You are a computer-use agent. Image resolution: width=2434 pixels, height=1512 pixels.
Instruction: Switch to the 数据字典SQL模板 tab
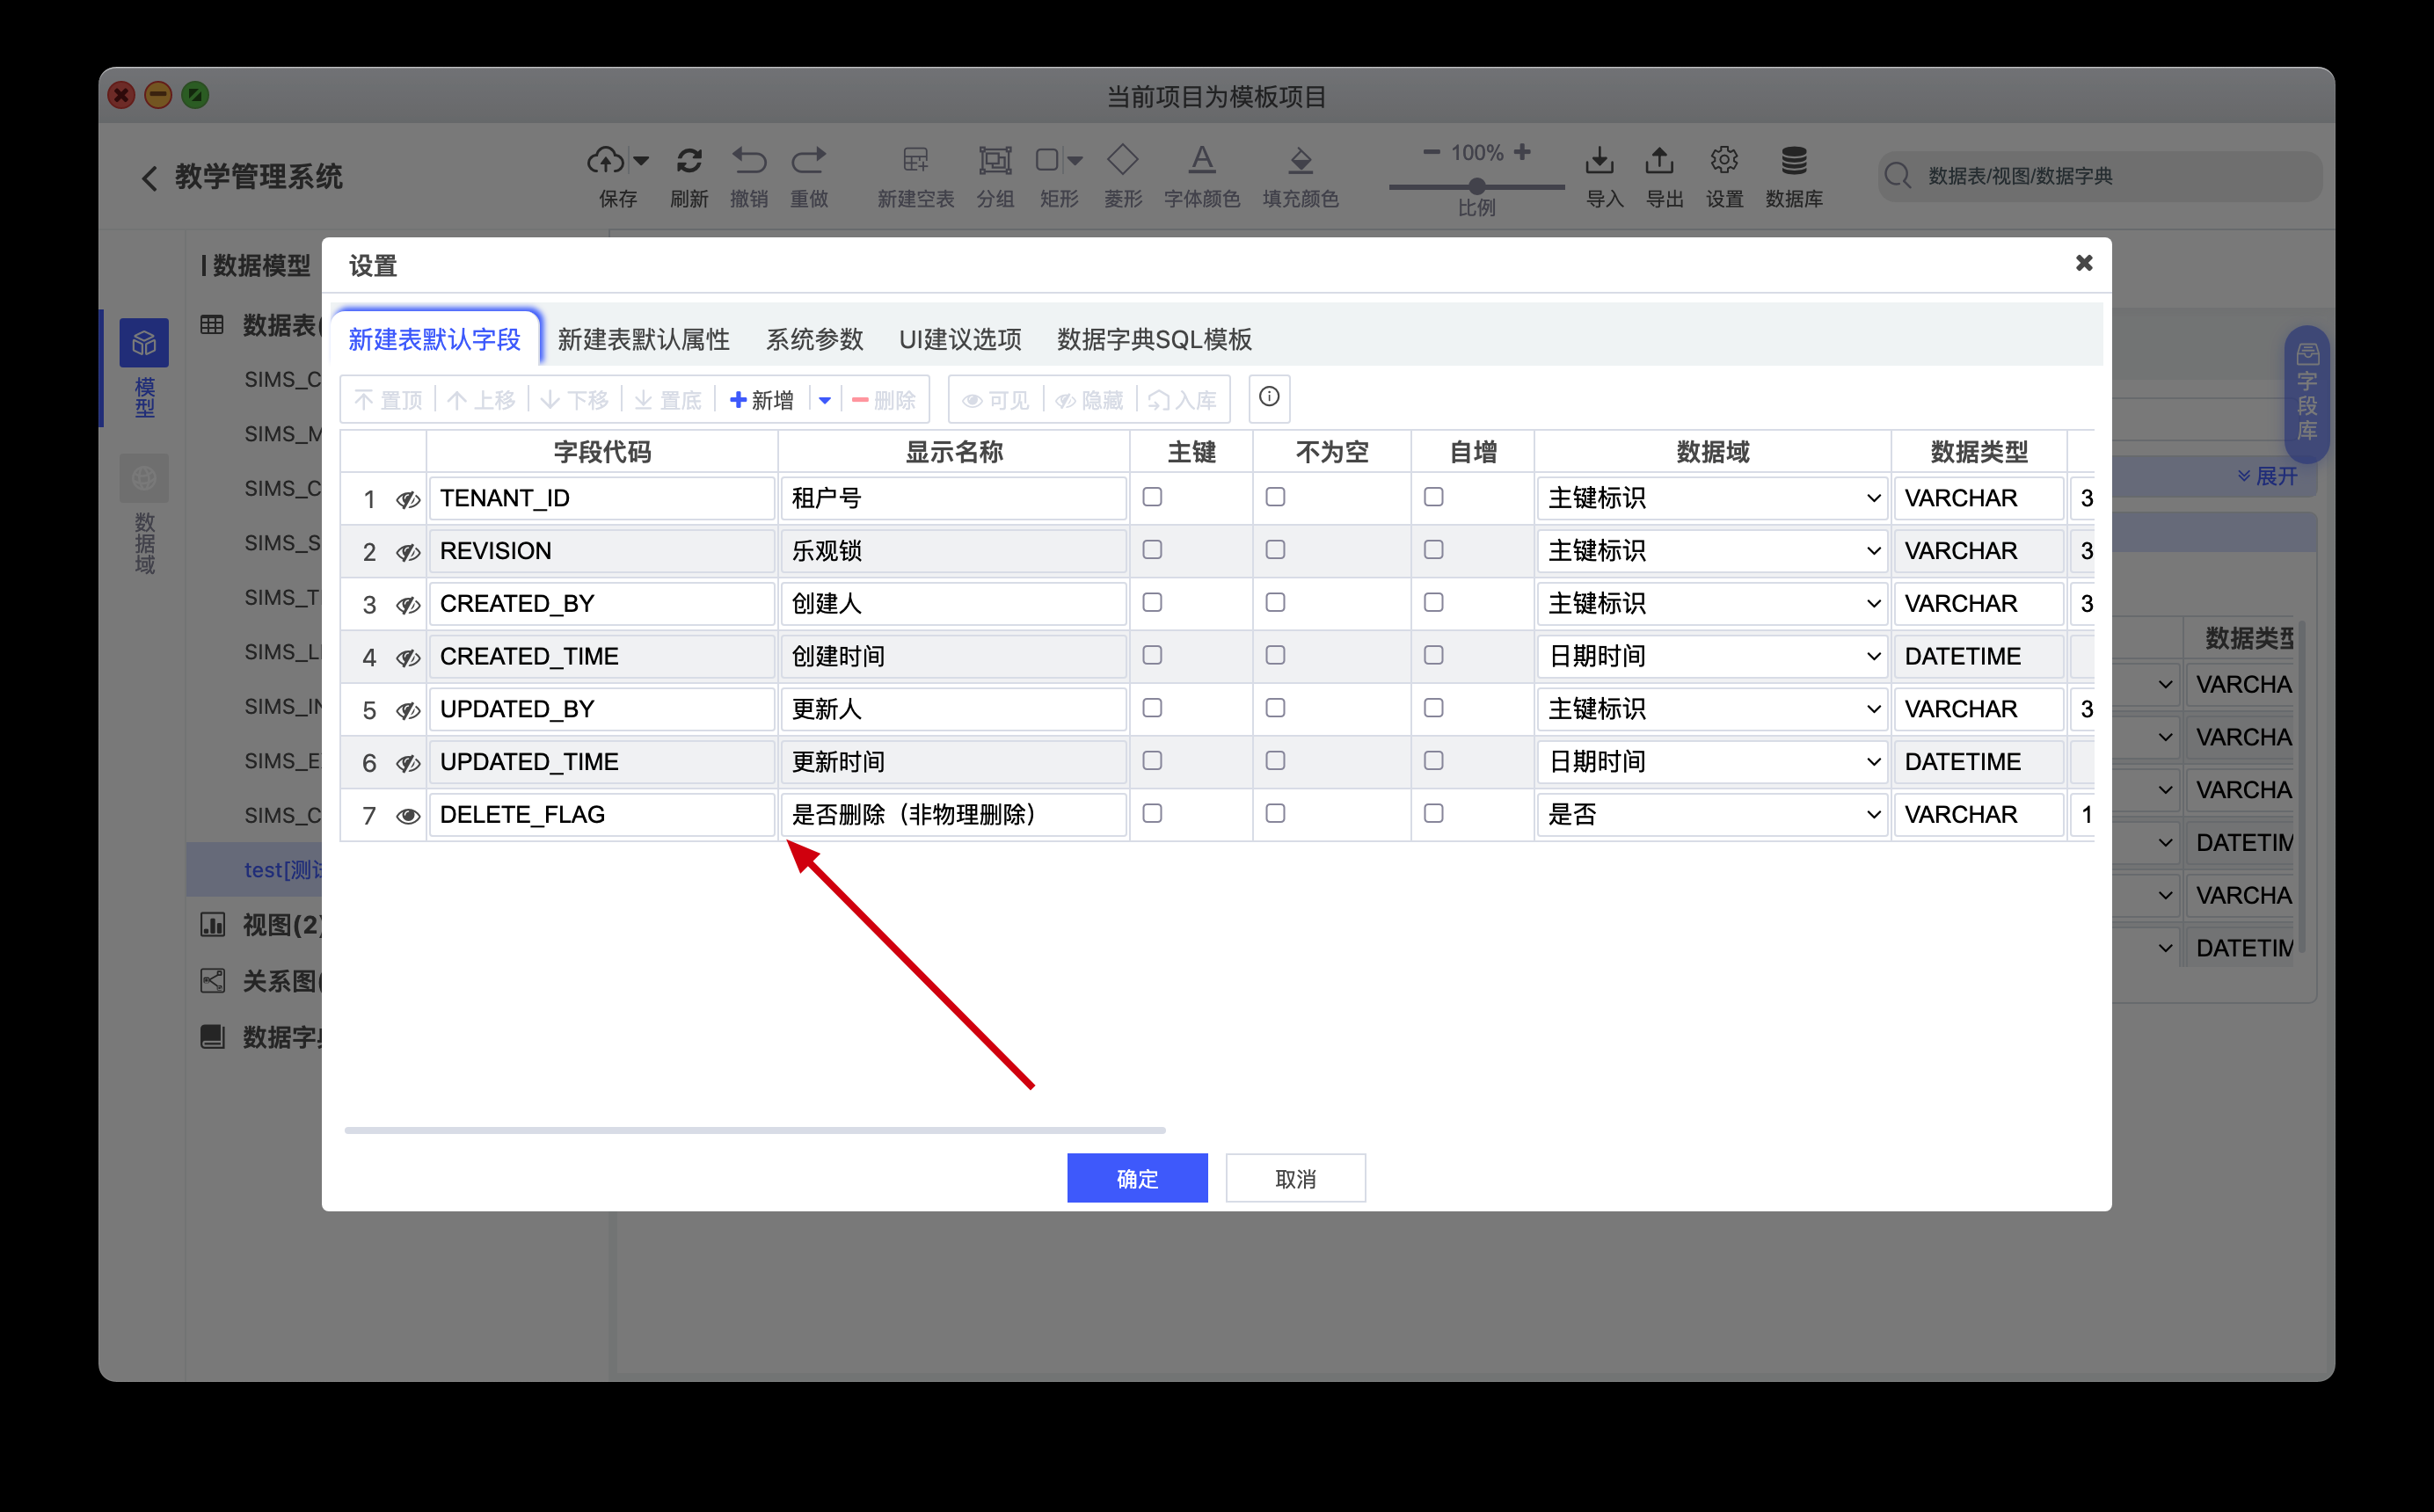click(x=1153, y=340)
